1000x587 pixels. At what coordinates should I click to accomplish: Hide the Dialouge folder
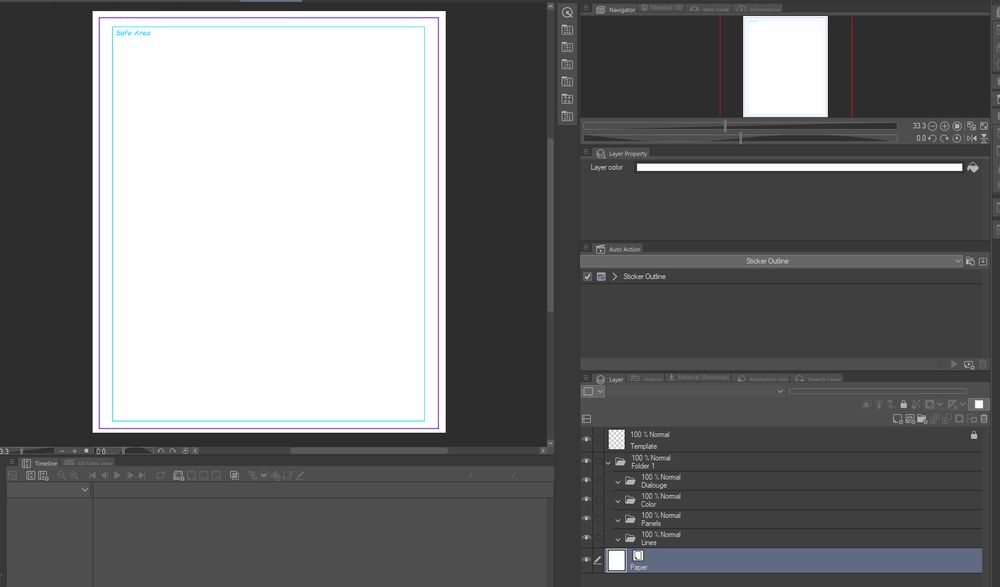coord(586,480)
